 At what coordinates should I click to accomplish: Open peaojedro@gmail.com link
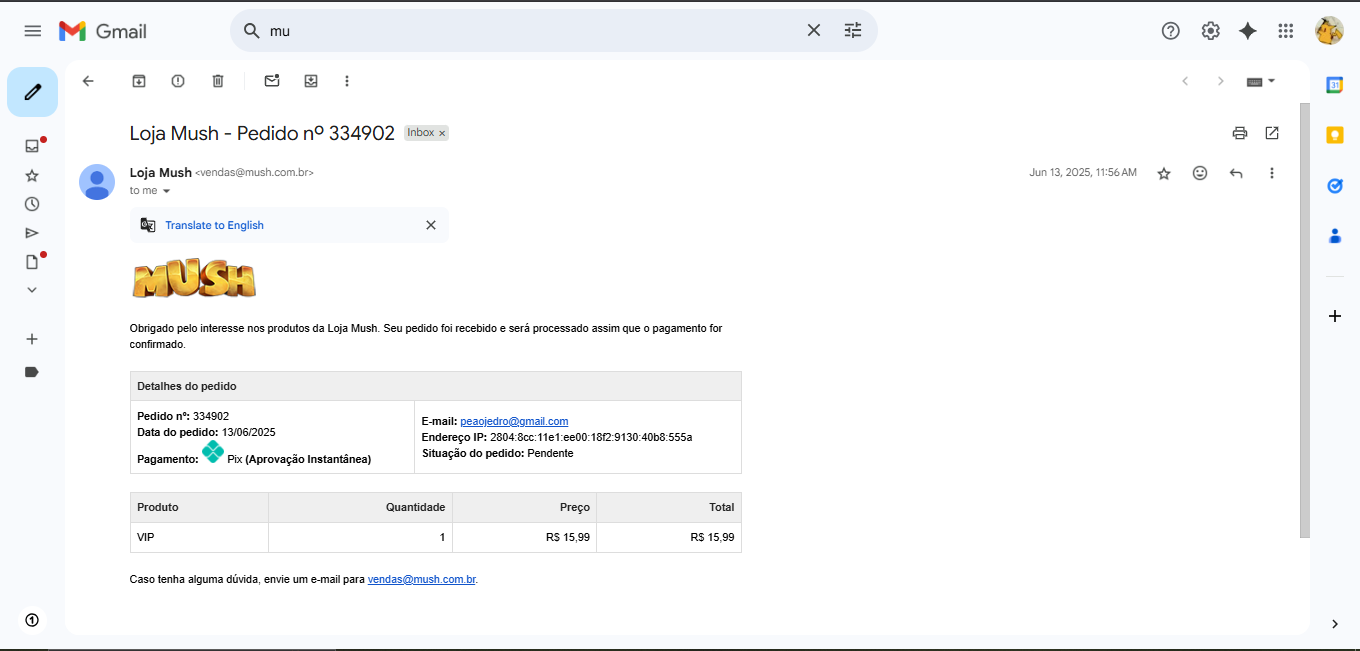click(x=514, y=421)
